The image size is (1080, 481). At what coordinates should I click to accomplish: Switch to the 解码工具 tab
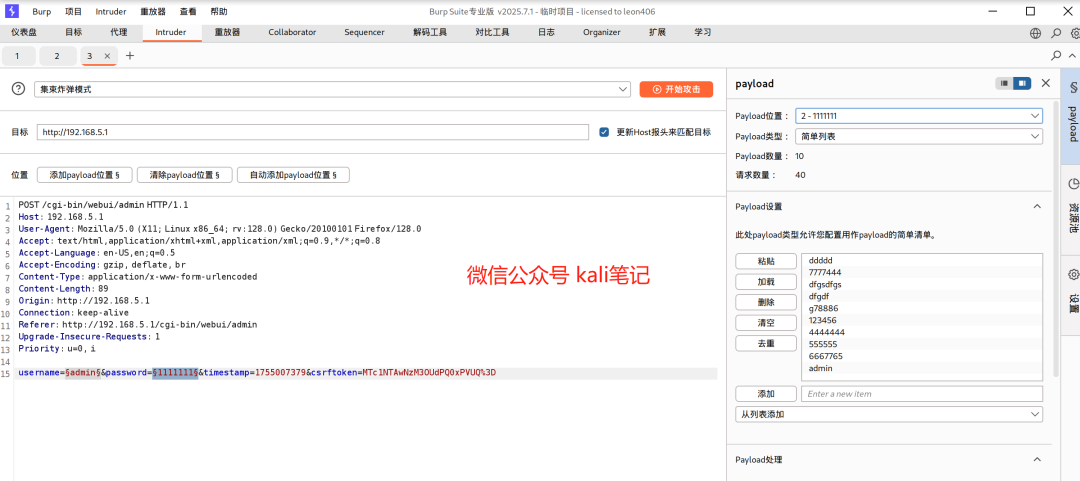(430, 32)
